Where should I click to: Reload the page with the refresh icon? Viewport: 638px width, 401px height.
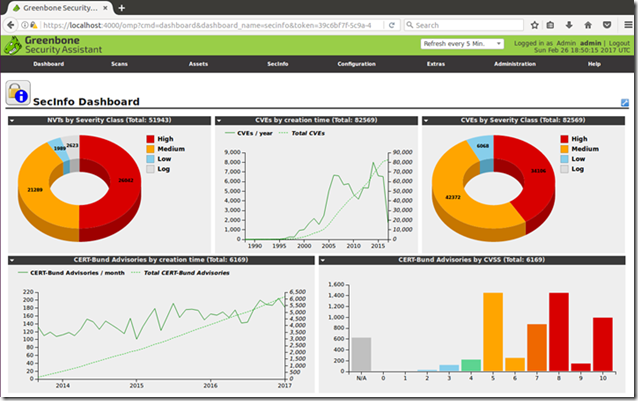[391, 25]
